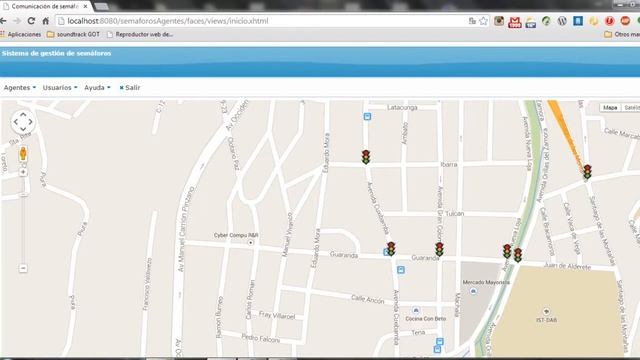Bookmark this page with the star icon
Image resolution: width=640 pixels, height=360 pixels.
click(x=483, y=21)
